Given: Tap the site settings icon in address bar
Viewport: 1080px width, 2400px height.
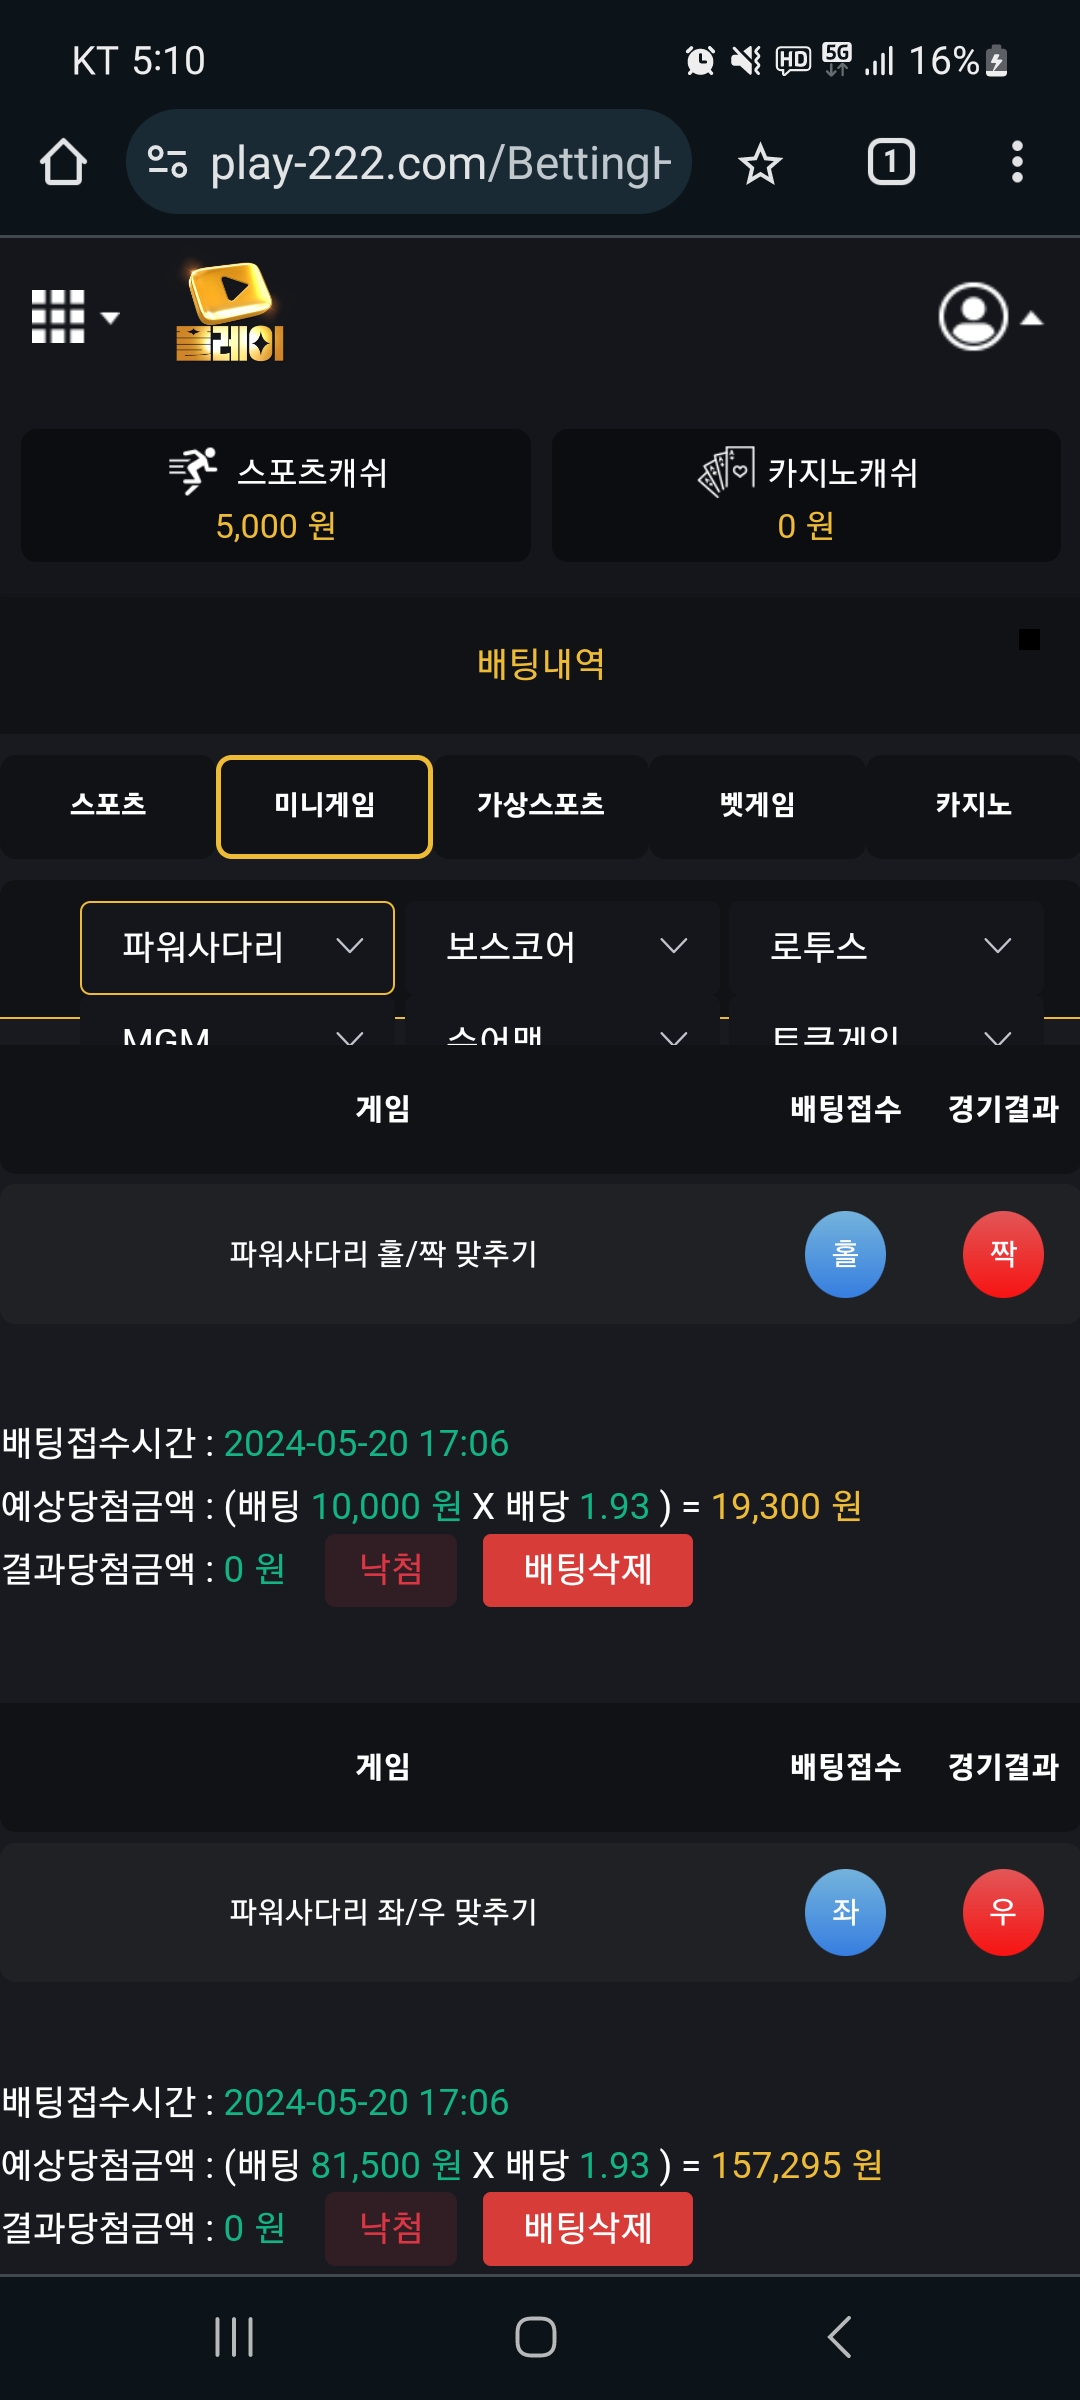Looking at the screenshot, I should pos(167,162).
